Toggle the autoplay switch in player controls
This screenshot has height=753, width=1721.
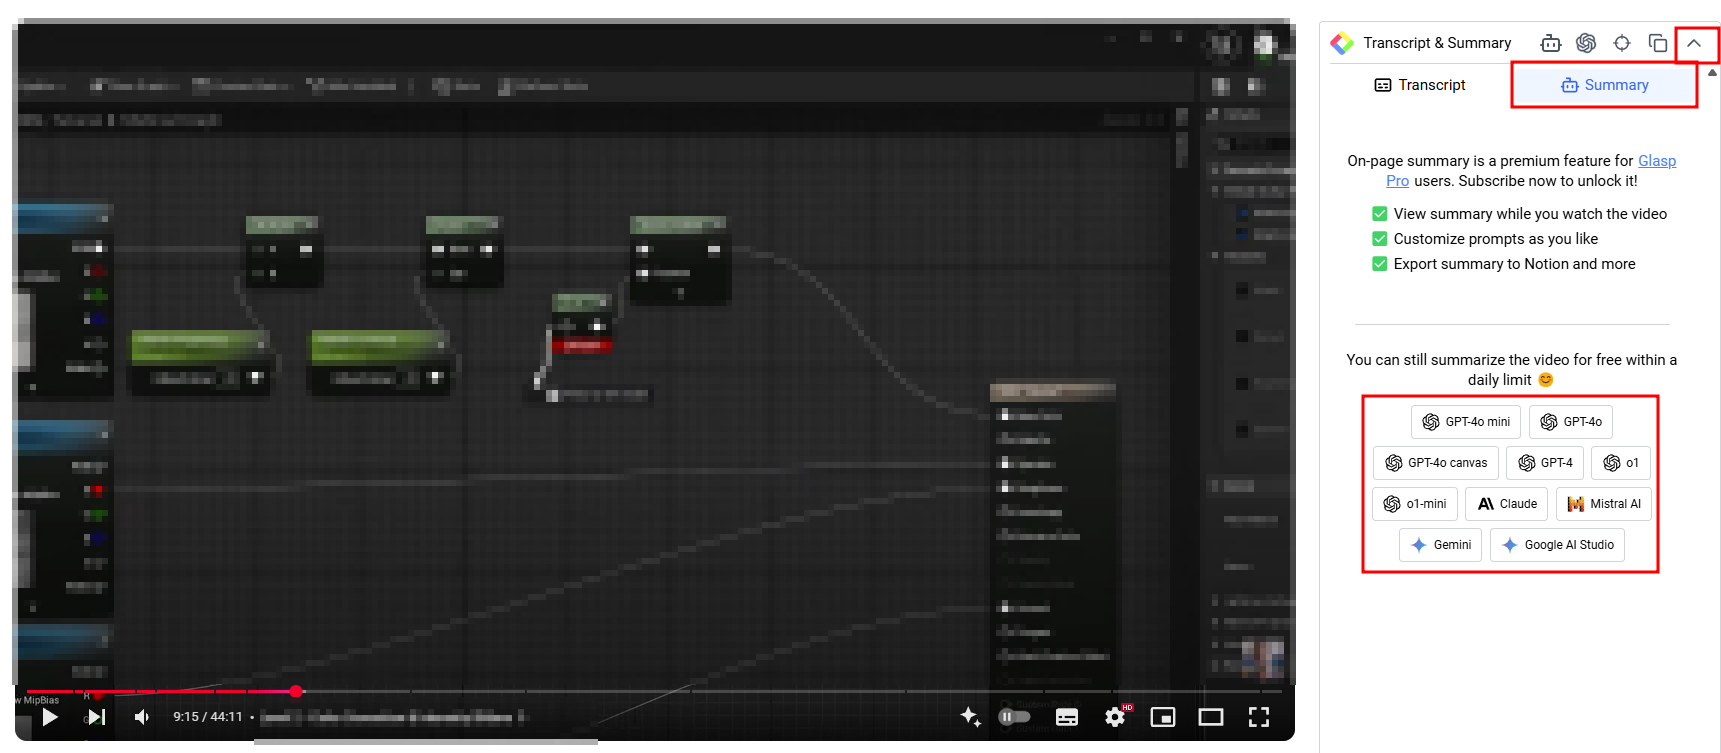coord(1015,717)
